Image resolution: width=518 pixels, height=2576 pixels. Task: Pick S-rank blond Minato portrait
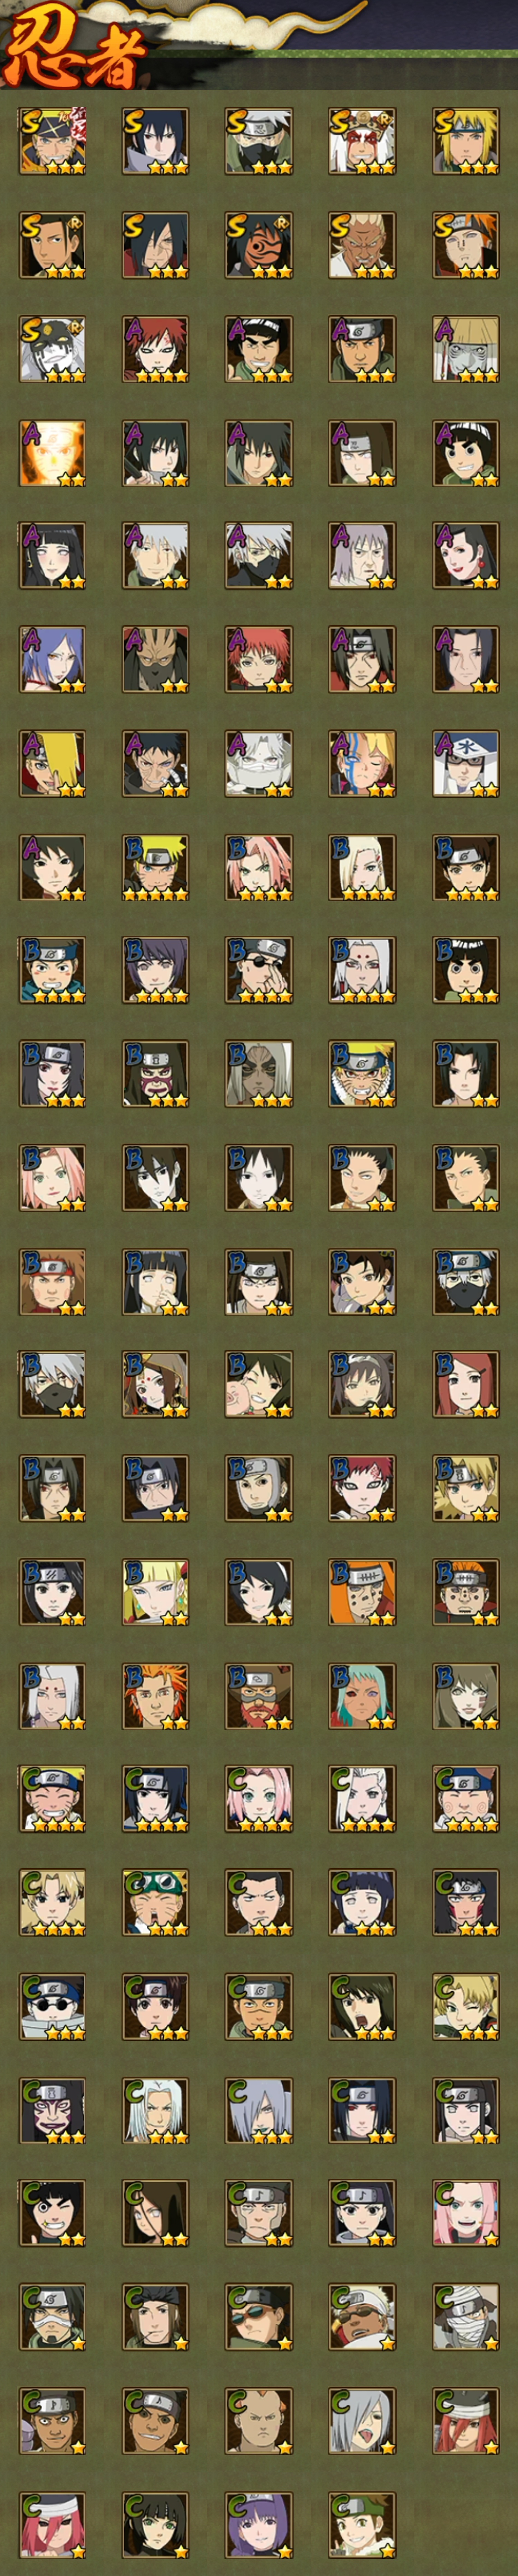tap(466, 141)
